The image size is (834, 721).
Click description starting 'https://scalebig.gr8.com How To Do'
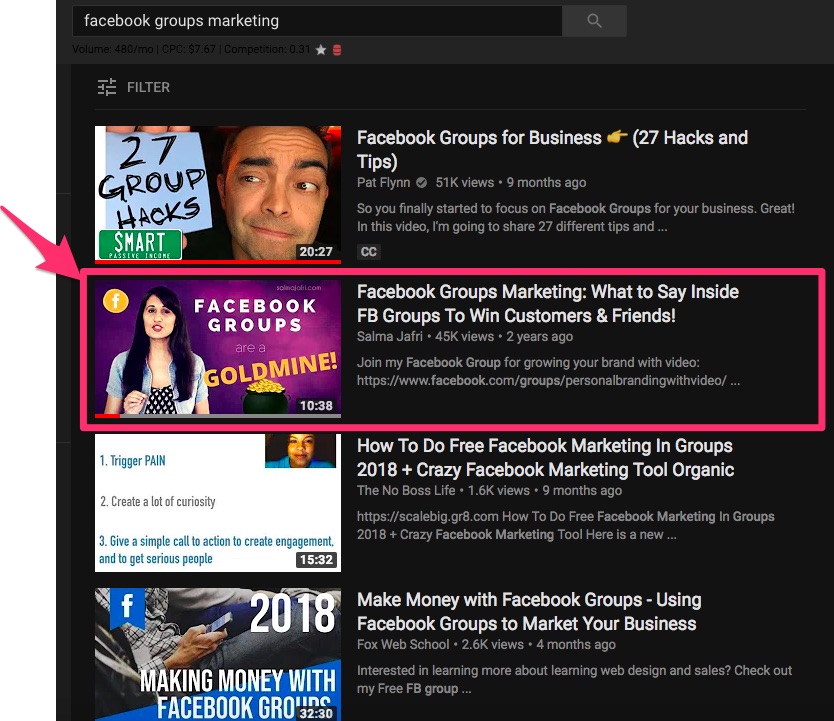tap(565, 525)
